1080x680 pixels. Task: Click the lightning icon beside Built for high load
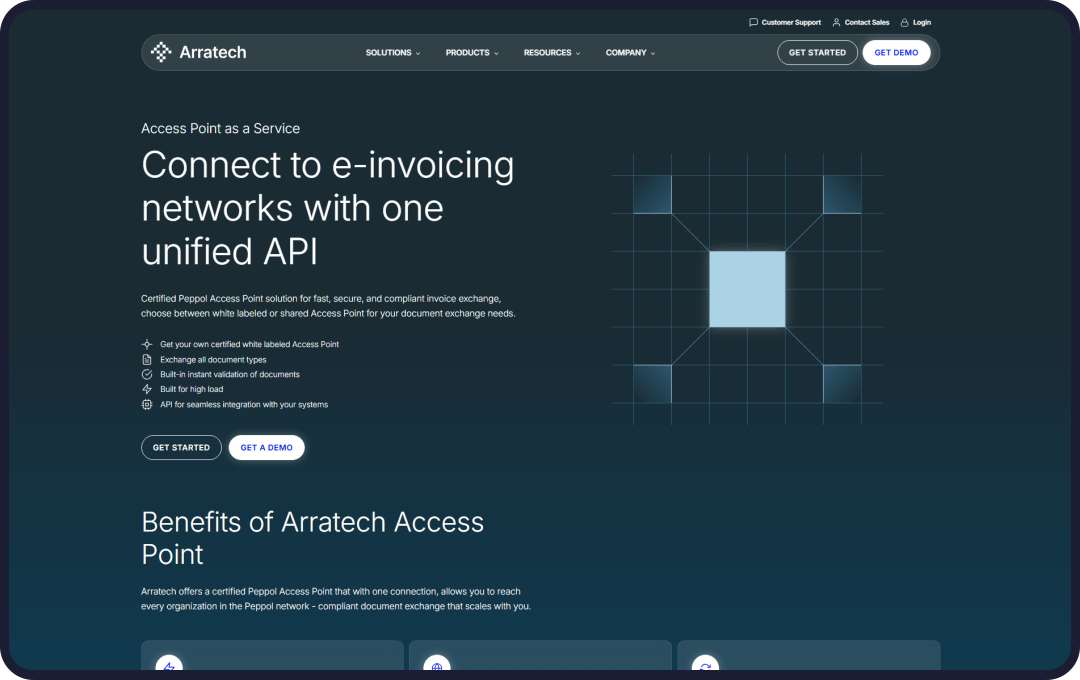pos(147,389)
